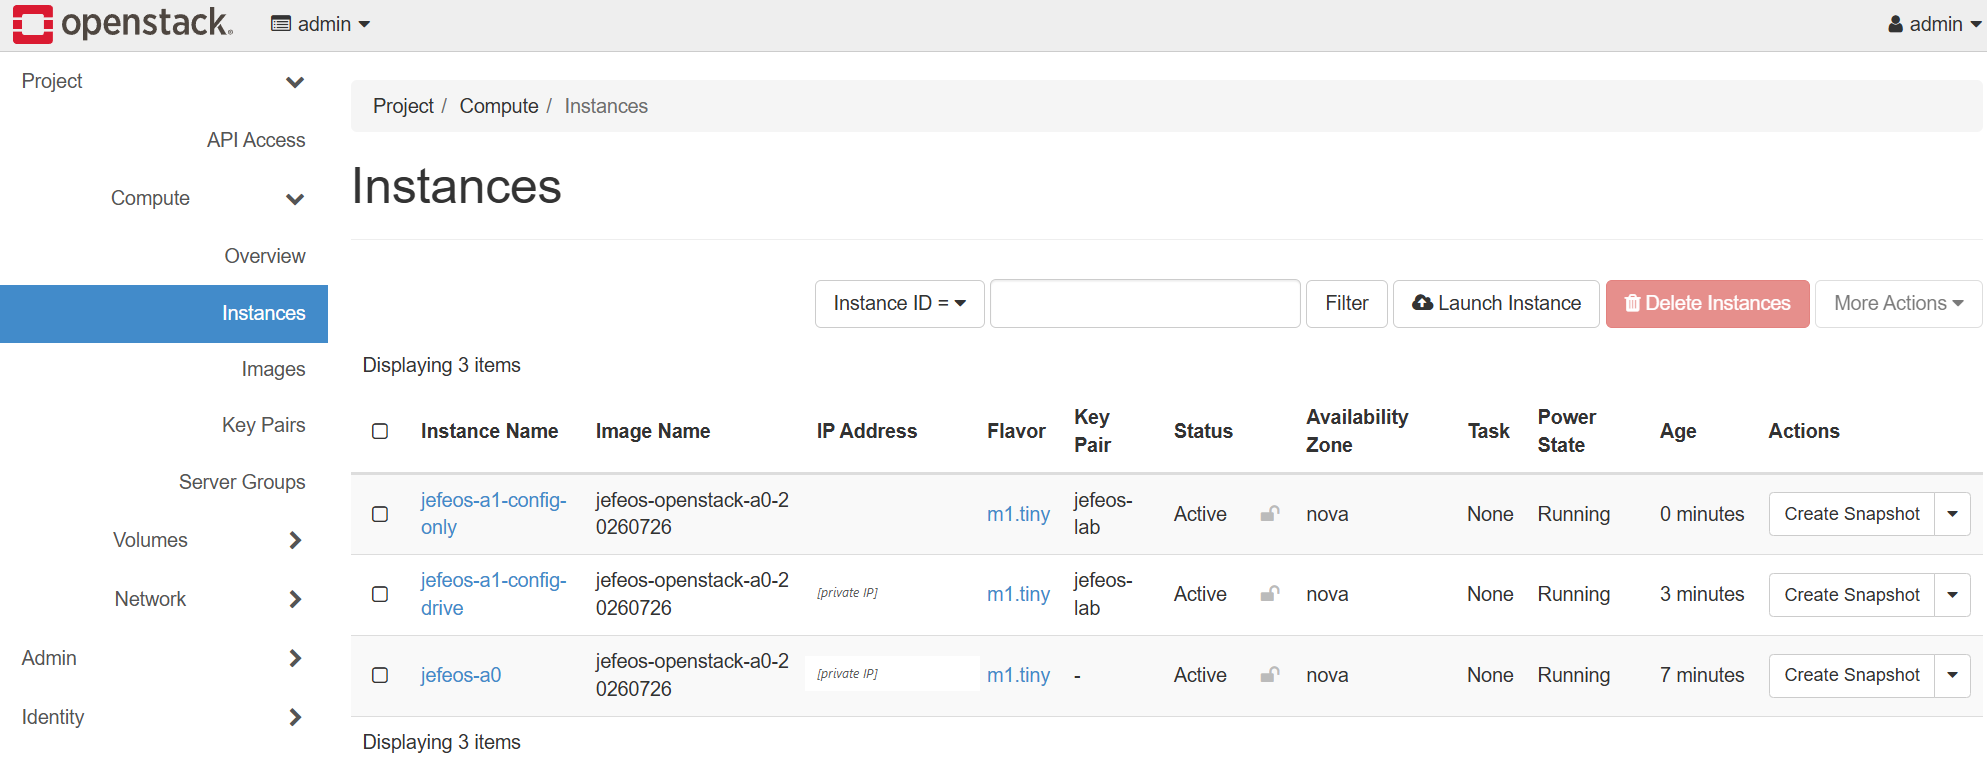The height and width of the screenshot is (784, 1987).
Task: Open the jefeos-a0 instance link
Action: click(x=461, y=675)
